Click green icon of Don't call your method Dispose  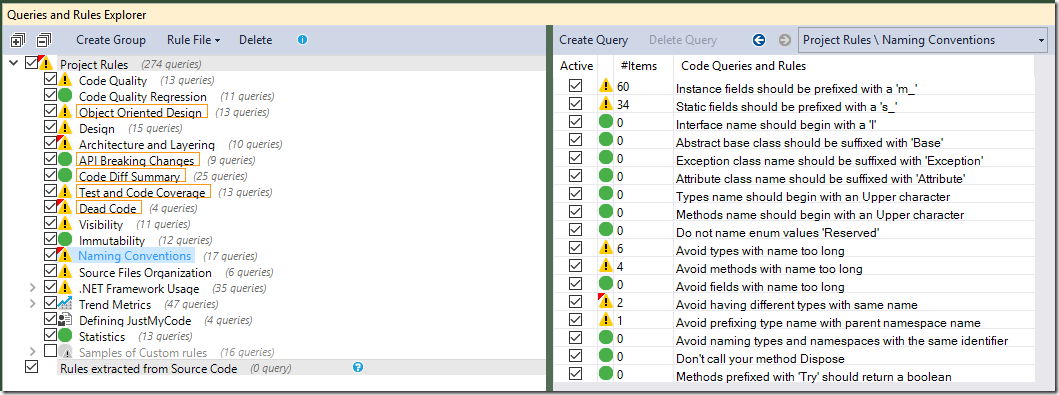pos(606,356)
